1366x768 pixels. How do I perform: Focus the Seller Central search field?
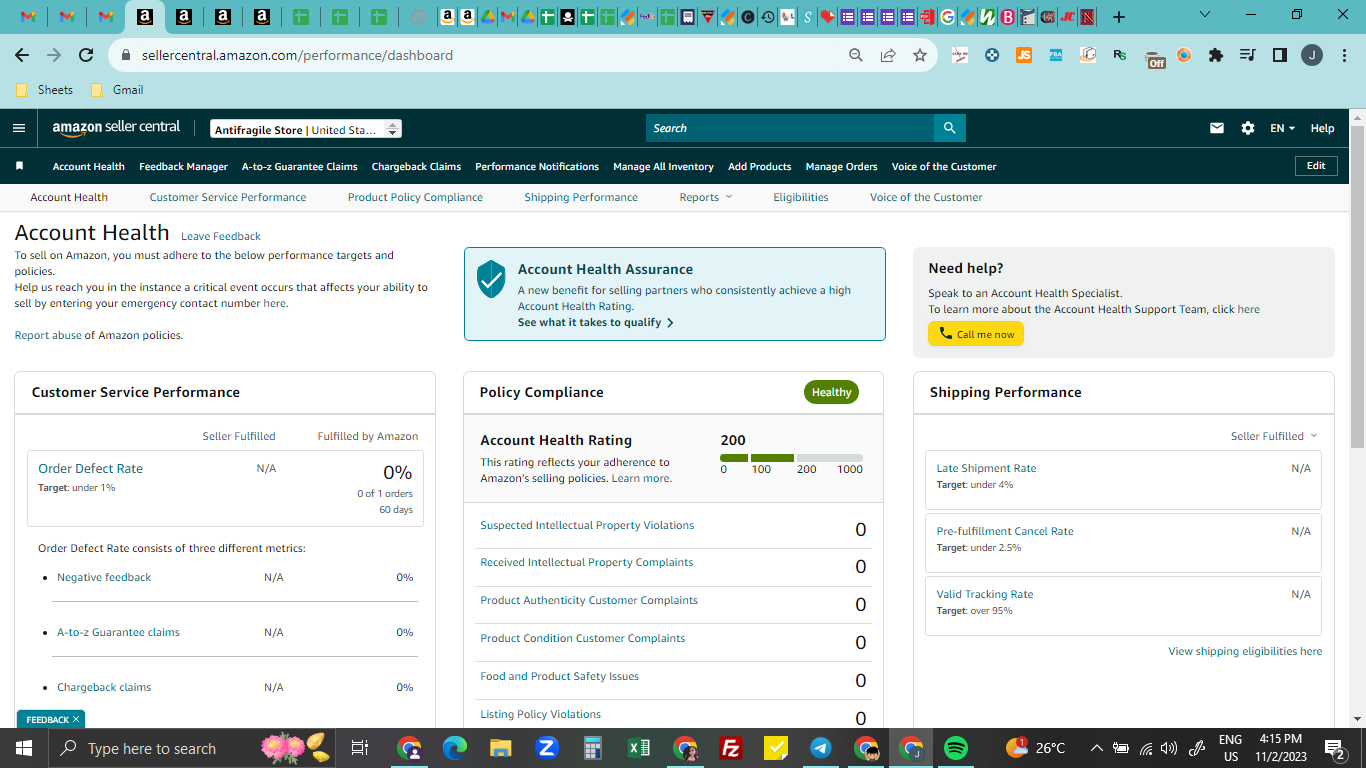[x=790, y=128]
